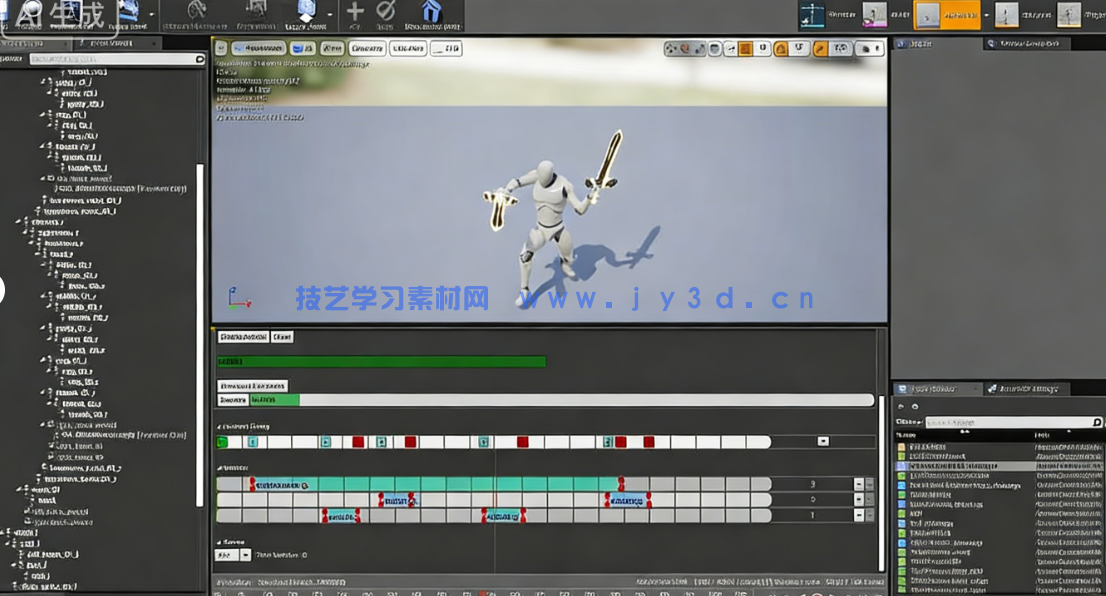
Task: Open the dropdown at end of notifies track
Action: point(823,441)
